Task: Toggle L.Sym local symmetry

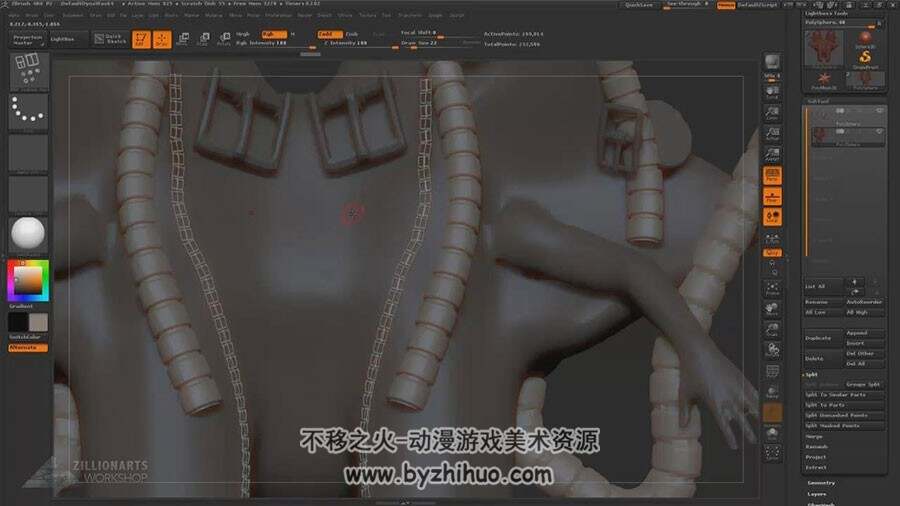Action: pyautogui.click(x=772, y=238)
